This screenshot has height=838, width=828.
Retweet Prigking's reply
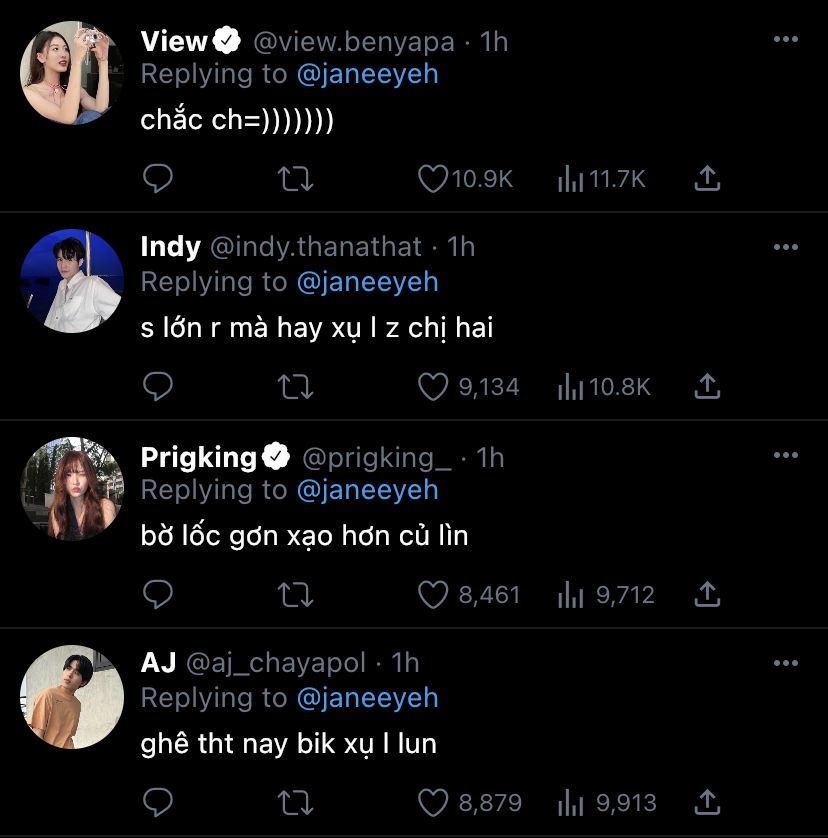[296, 595]
